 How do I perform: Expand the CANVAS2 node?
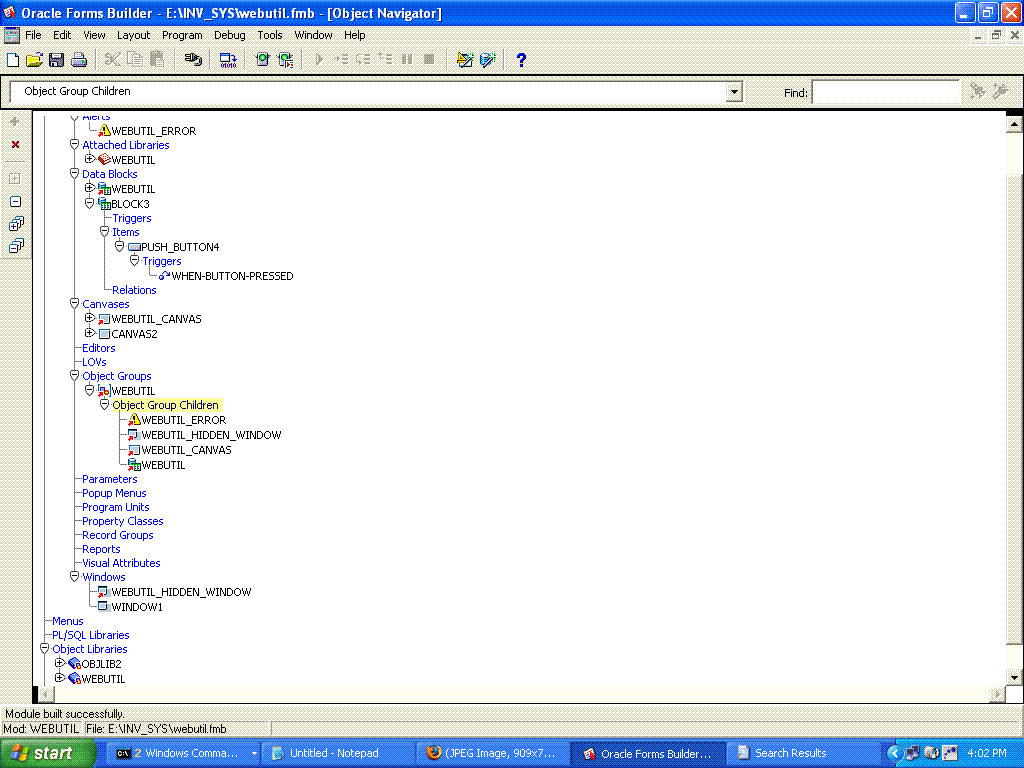(x=89, y=333)
